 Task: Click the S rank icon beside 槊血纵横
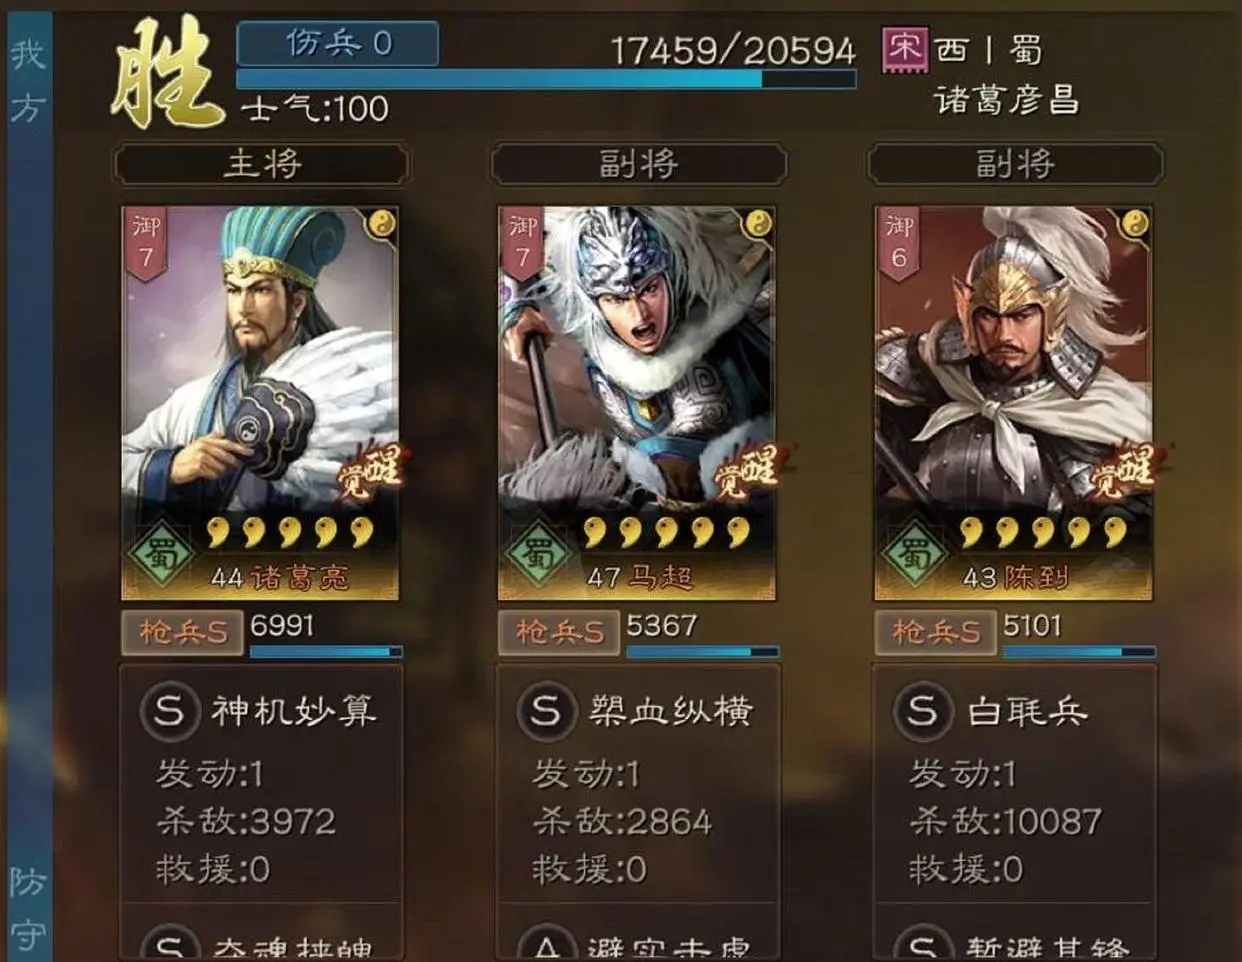click(546, 711)
